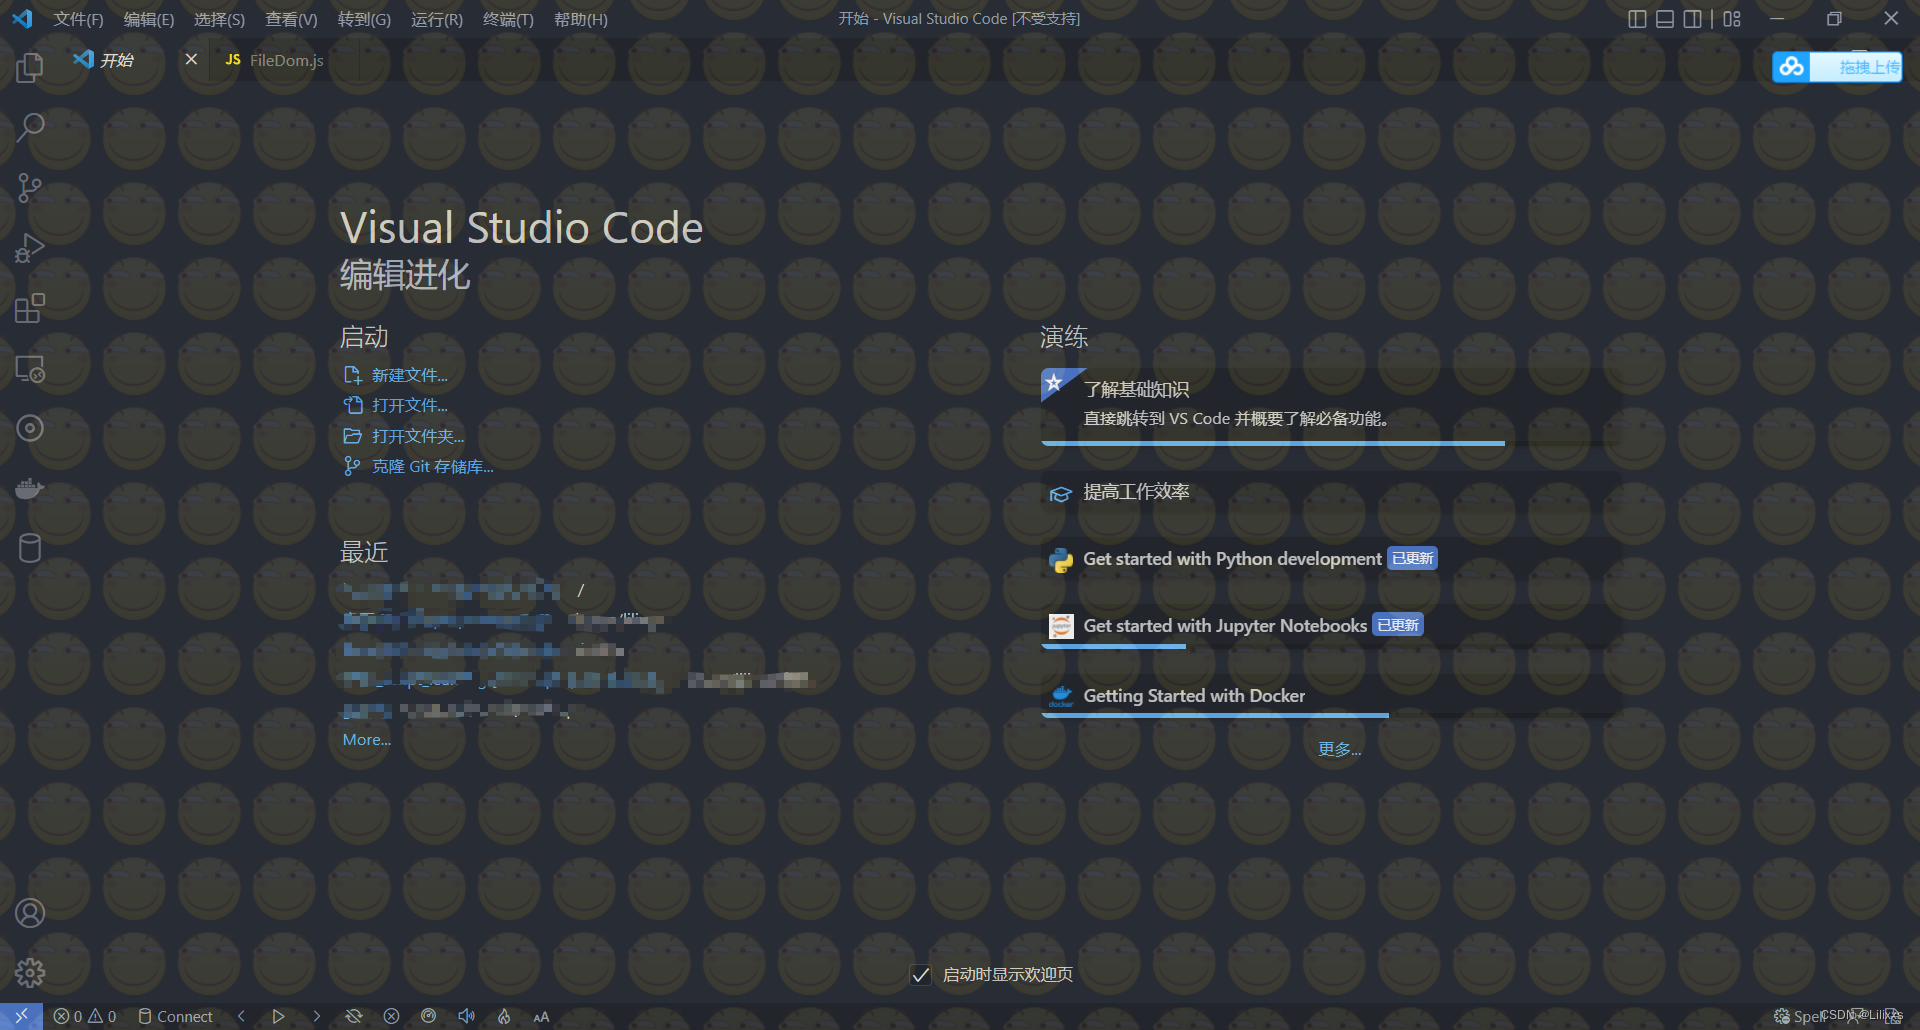Open the Docker panel in the sidebar
1920x1030 pixels.
30,488
